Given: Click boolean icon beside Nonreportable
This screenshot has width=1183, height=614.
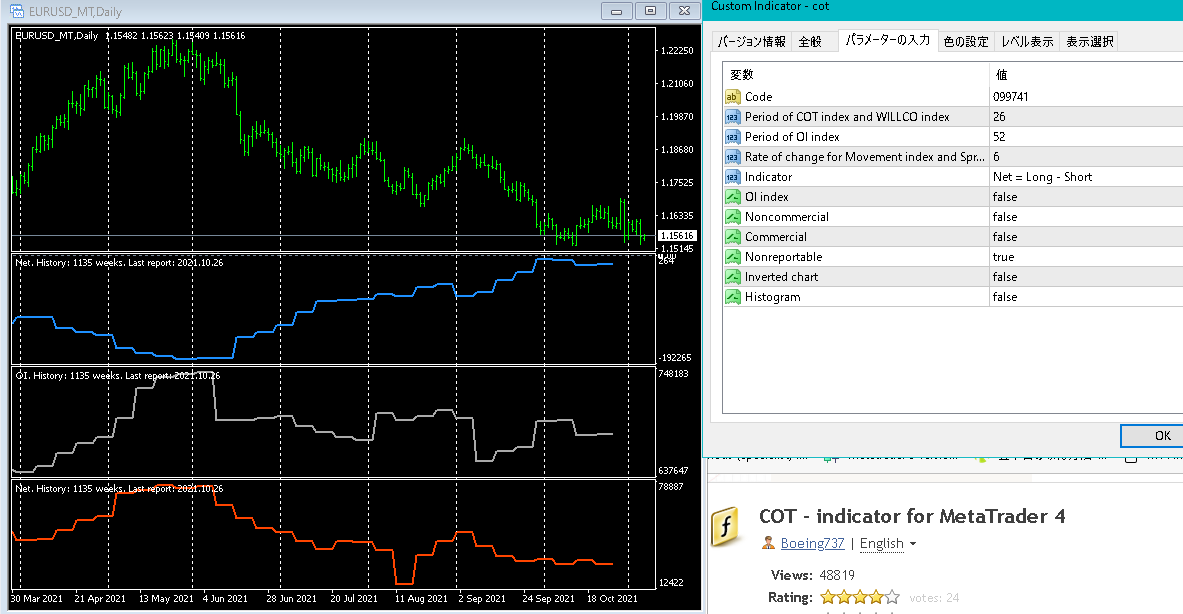Looking at the screenshot, I should (x=732, y=256).
